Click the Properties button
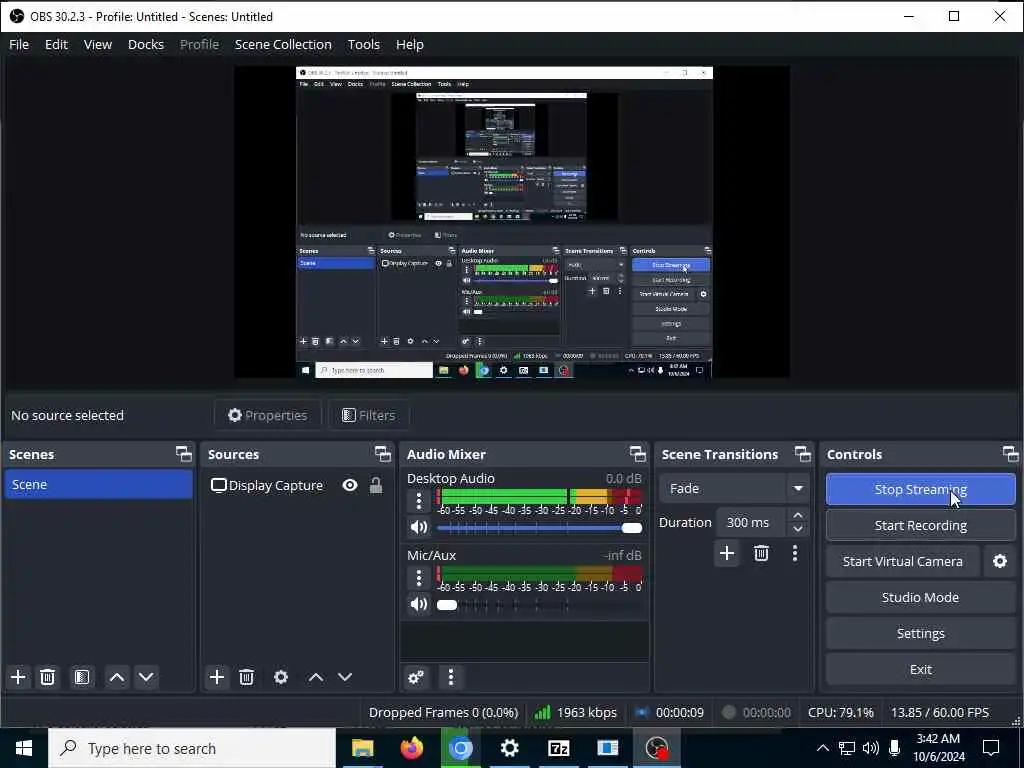Screen dimensions: 1024x768 [x=268, y=415]
